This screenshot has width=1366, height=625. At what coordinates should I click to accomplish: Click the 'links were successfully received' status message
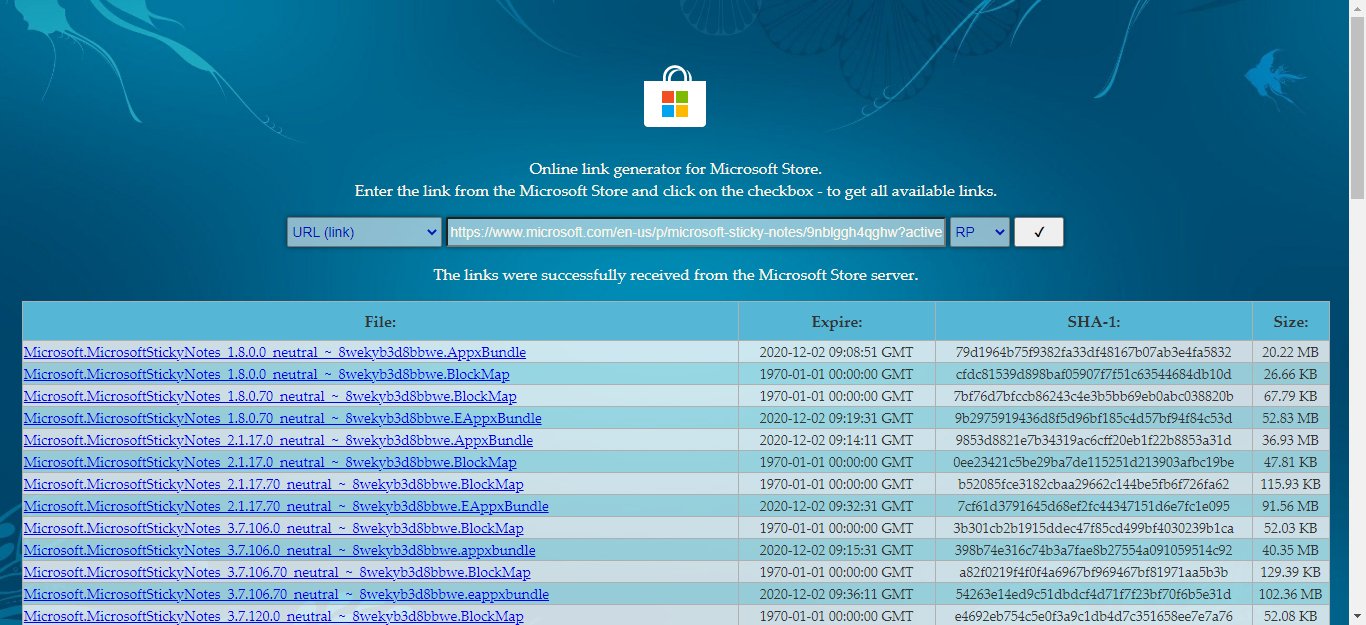[675, 273]
